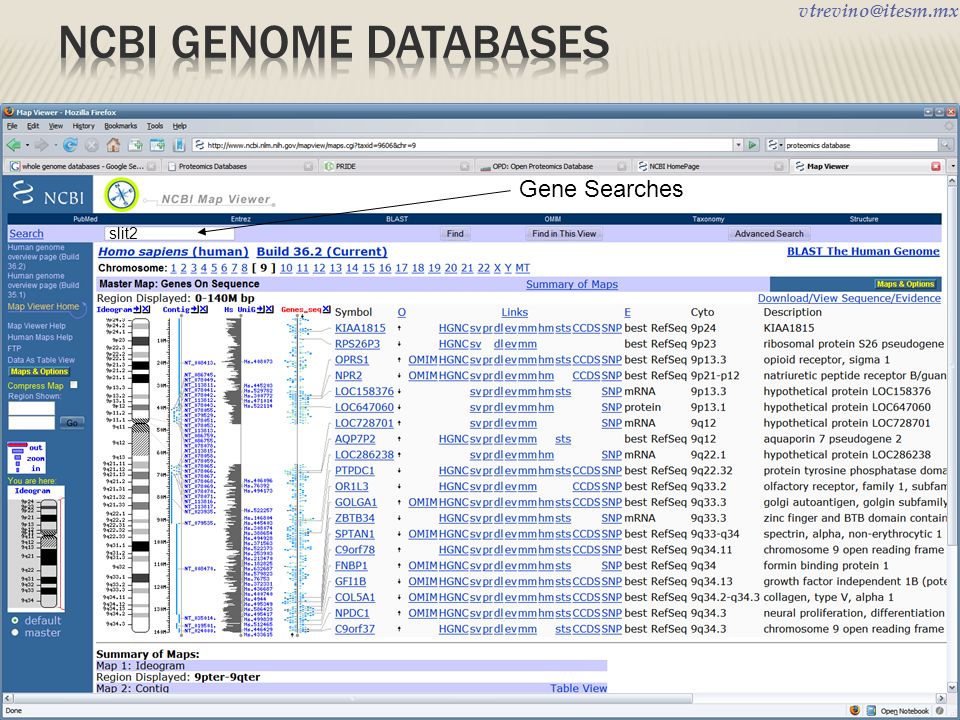Click the Map Viewer compass logo
Image resolution: width=960 pixels, height=720 pixels.
tap(121, 195)
